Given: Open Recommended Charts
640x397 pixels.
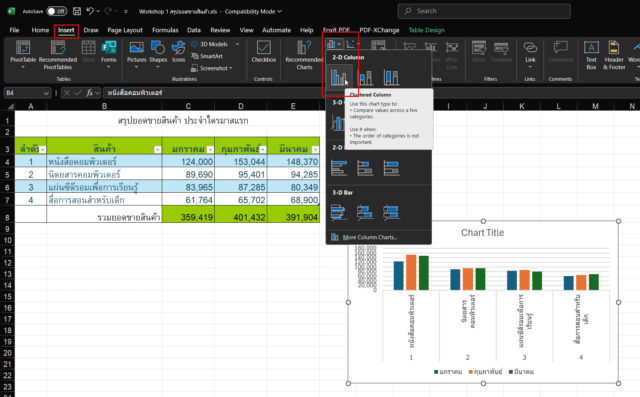Looking at the screenshot, I should (x=304, y=55).
